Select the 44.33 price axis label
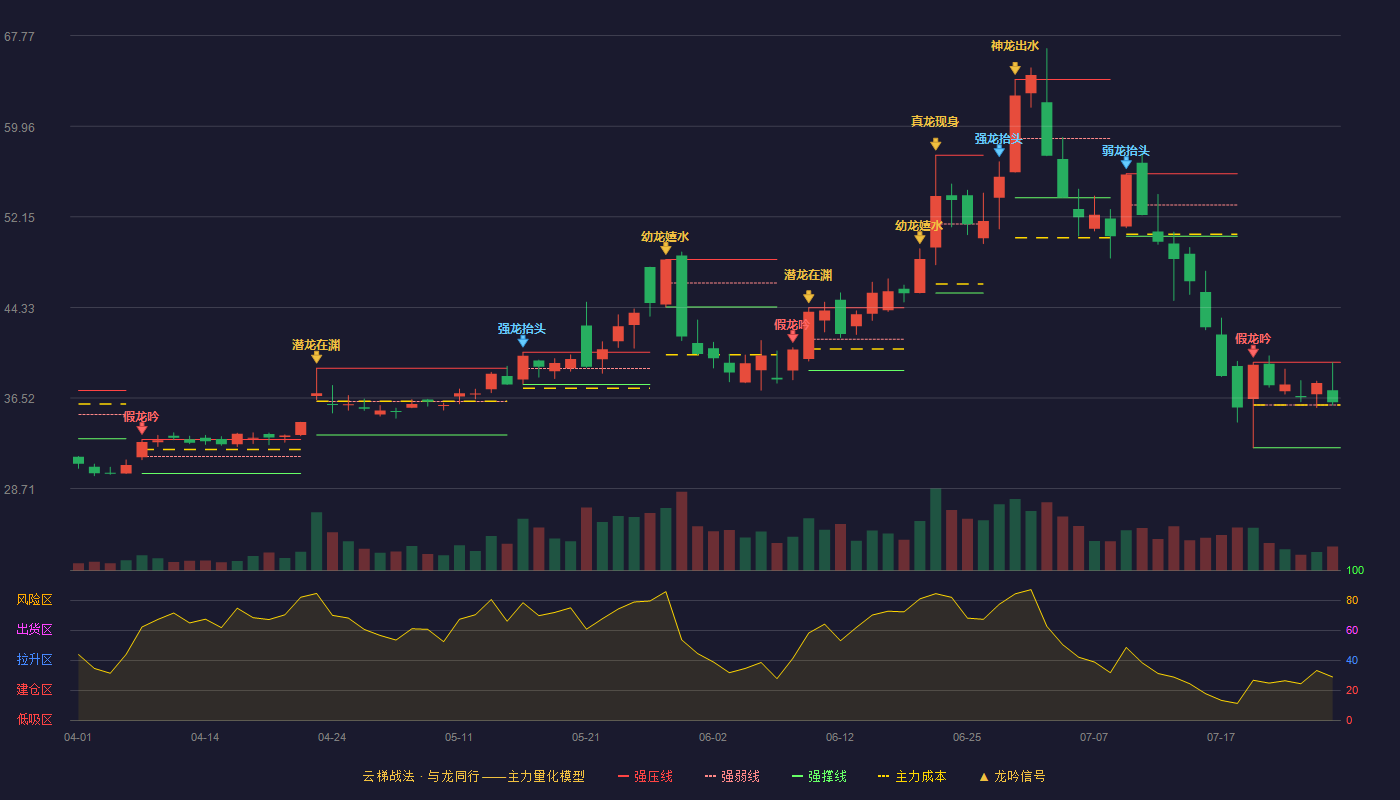The image size is (1400, 800). coord(19,309)
